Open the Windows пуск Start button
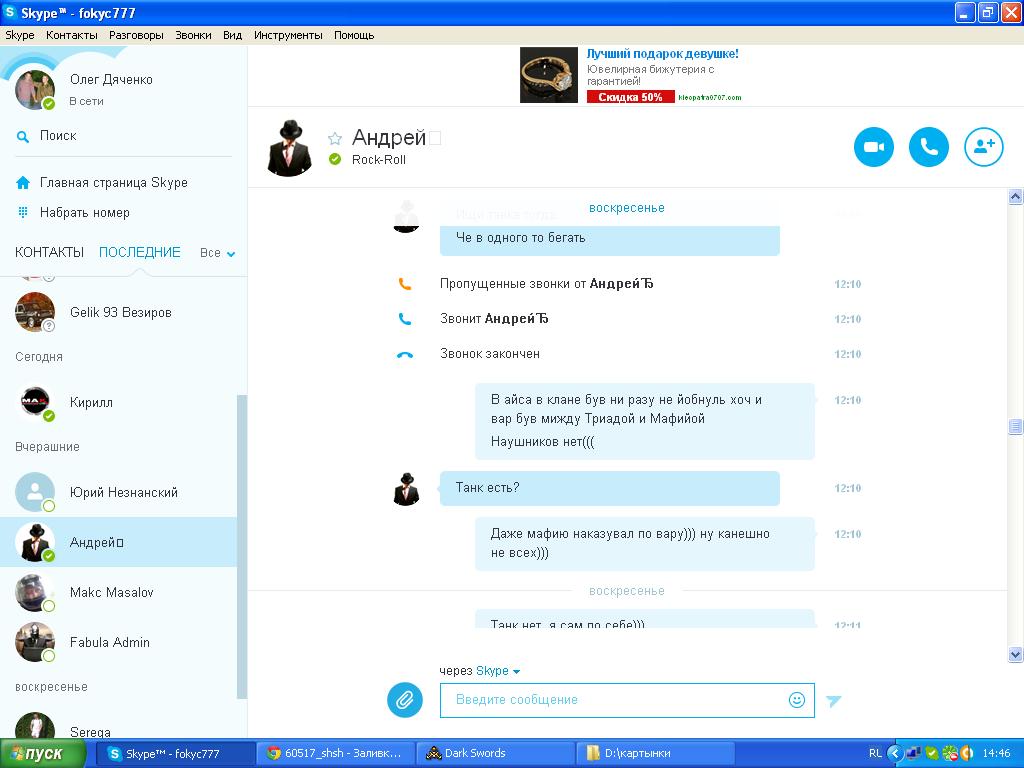The image size is (1024, 768). coord(42,754)
